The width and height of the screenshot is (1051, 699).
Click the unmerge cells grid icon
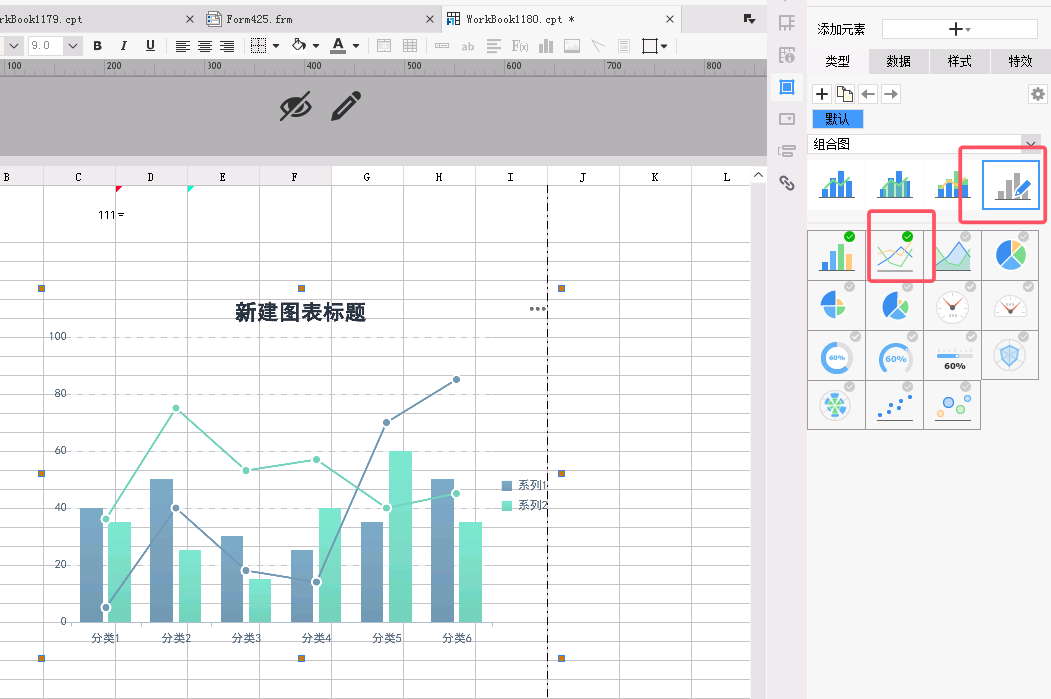(410, 46)
